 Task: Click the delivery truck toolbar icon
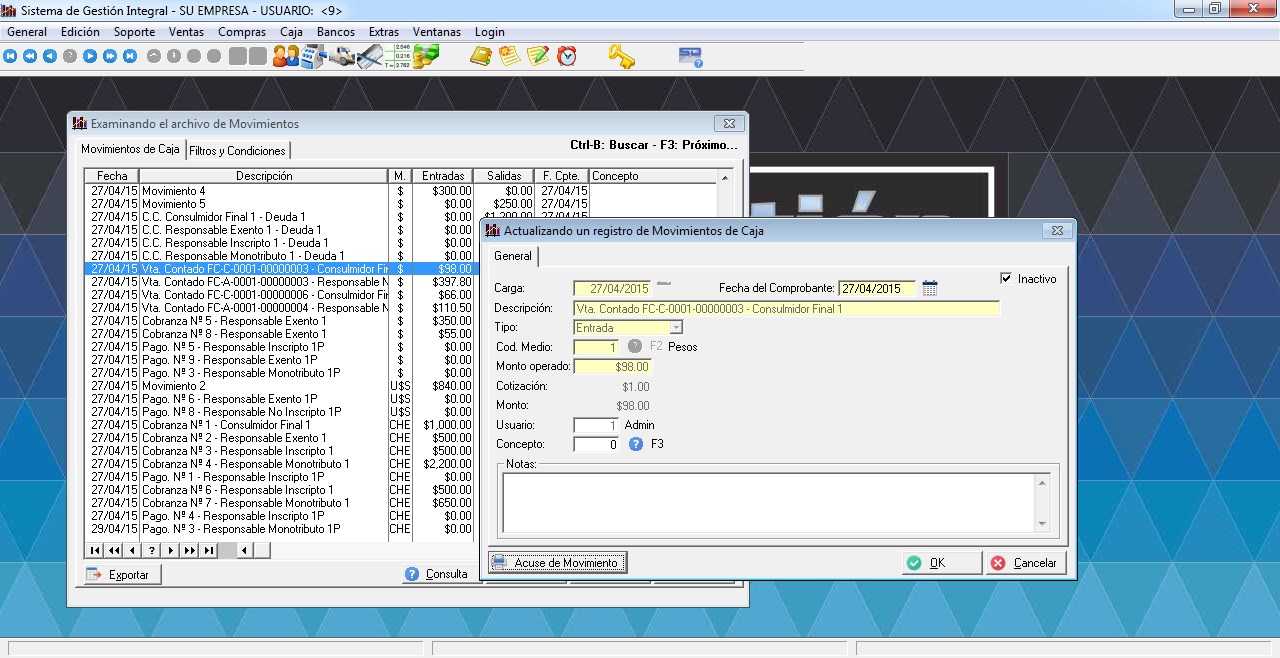[342, 57]
